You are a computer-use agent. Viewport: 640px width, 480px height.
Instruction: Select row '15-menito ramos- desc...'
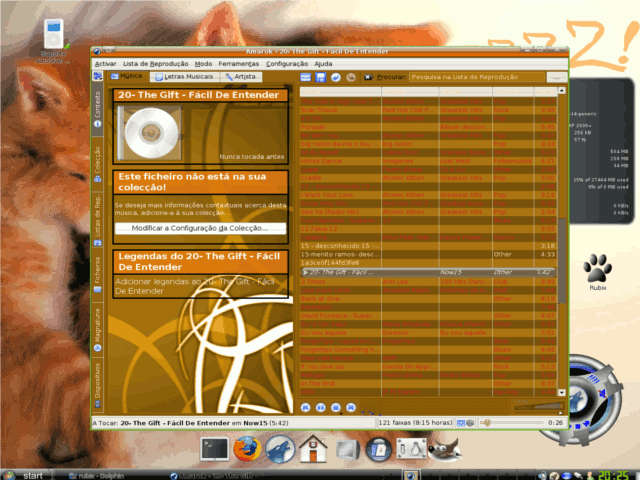428,255
